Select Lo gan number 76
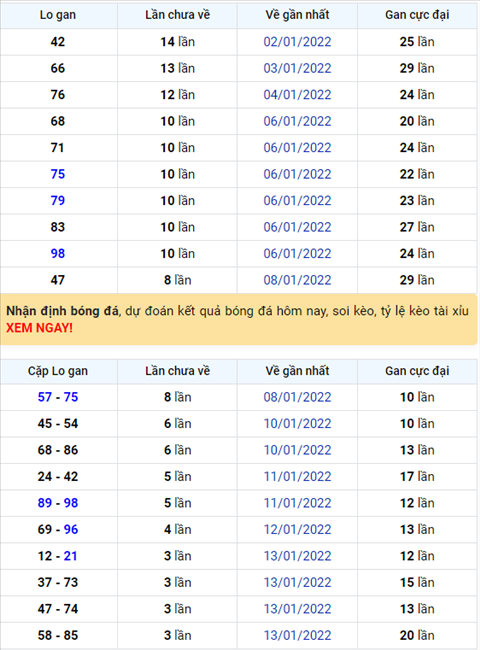 click(x=58, y=95)
